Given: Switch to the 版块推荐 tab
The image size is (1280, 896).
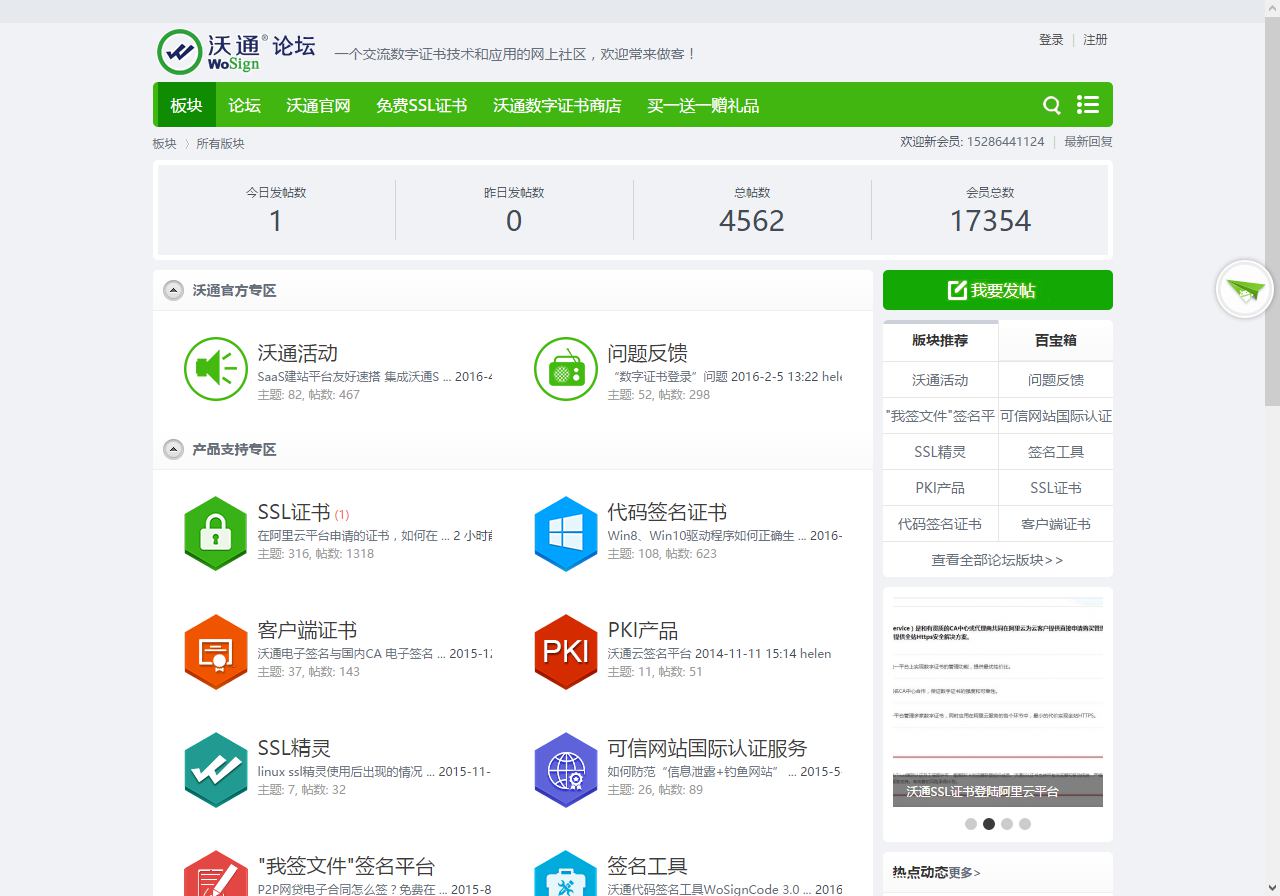Looking at the screenshot, I should click(x=940, y=341).
